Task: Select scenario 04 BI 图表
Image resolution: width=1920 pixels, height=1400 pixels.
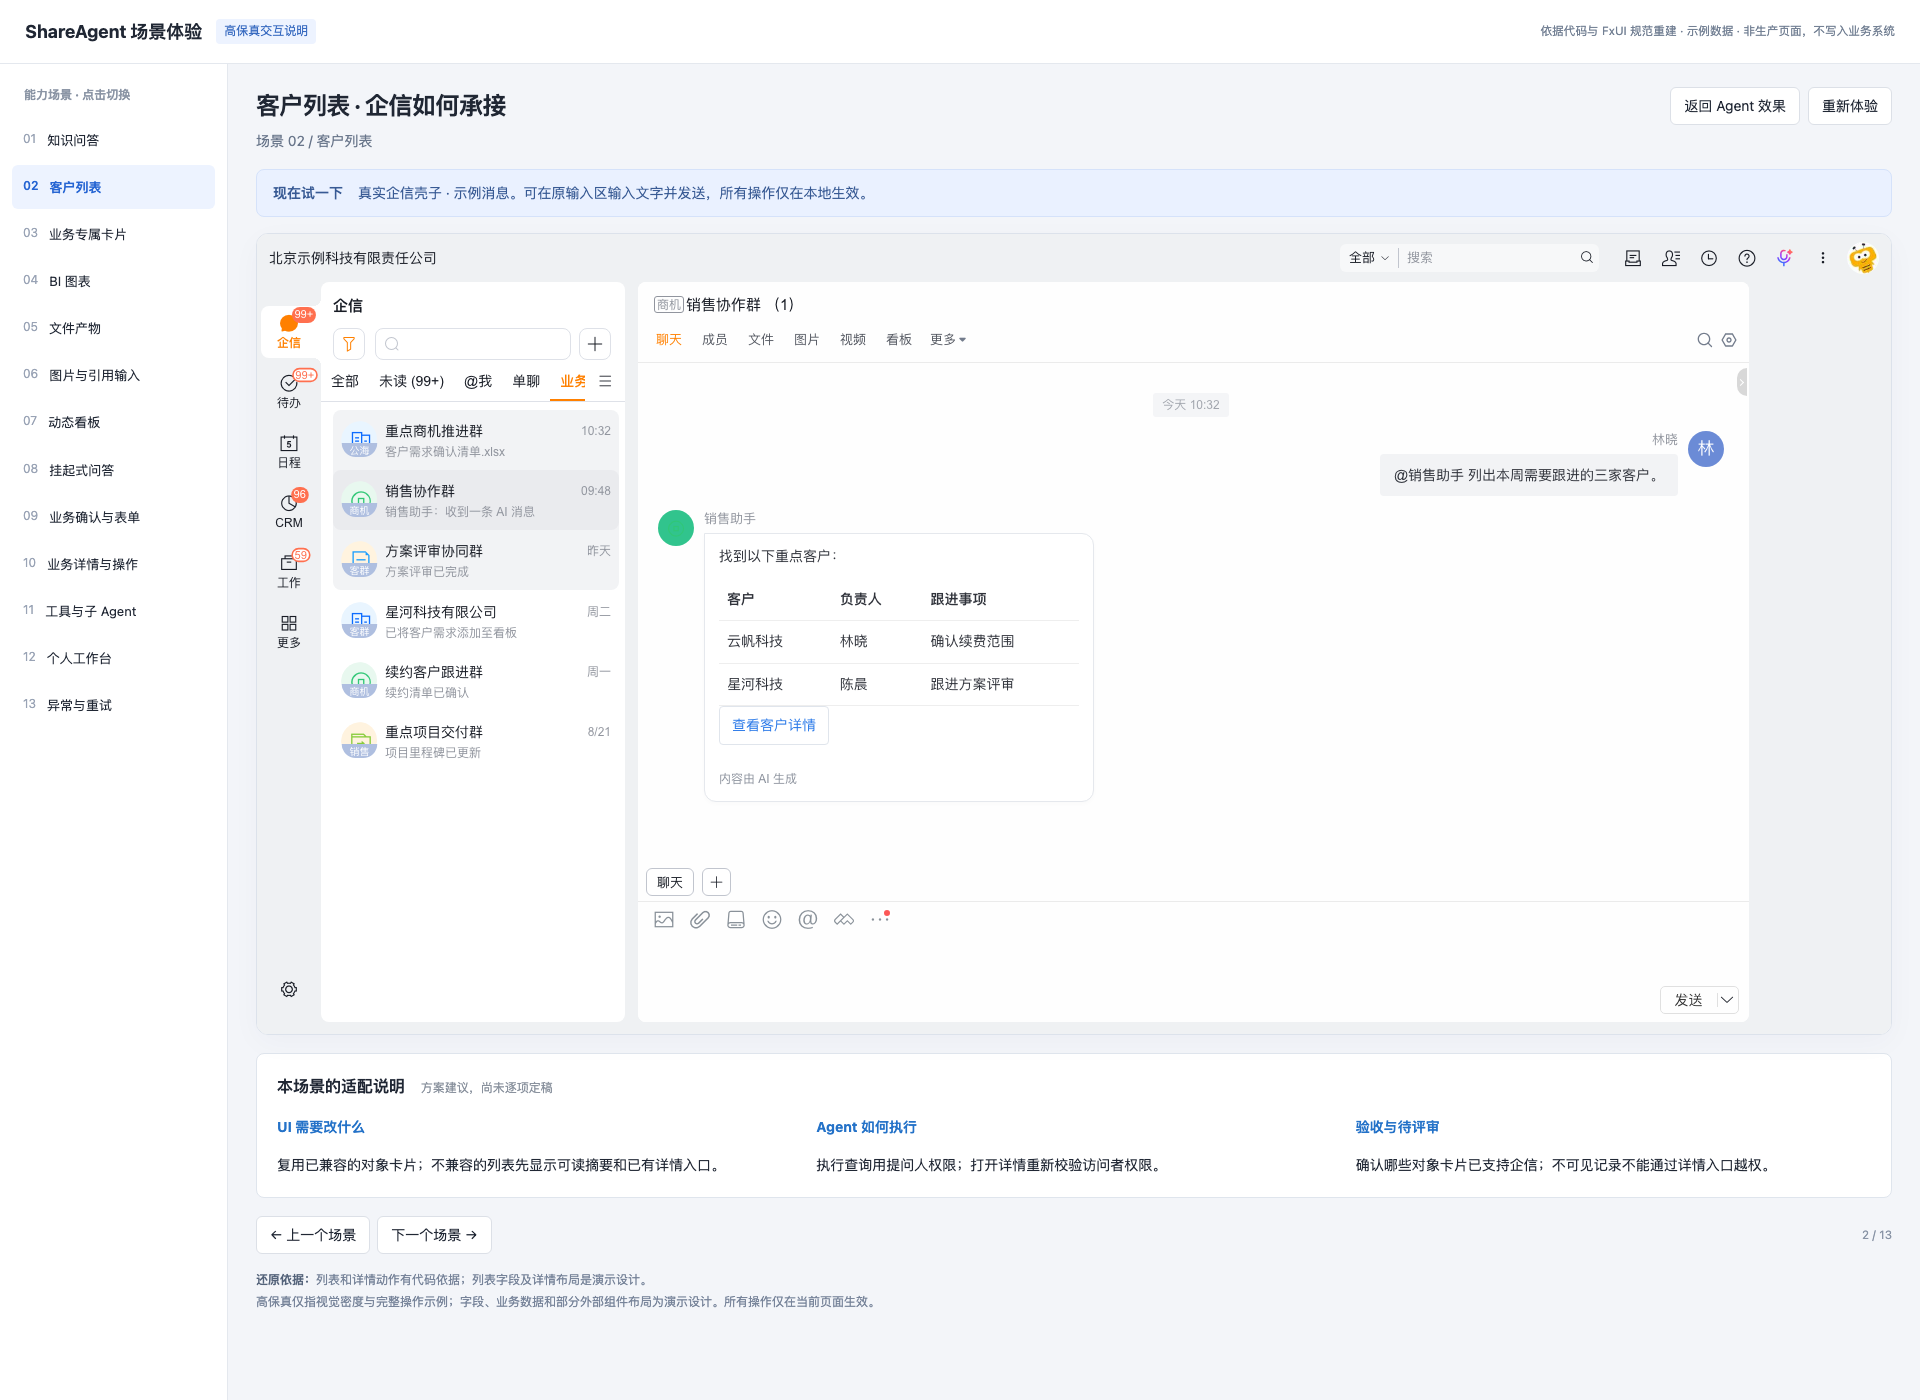Action: click(113, 281)
